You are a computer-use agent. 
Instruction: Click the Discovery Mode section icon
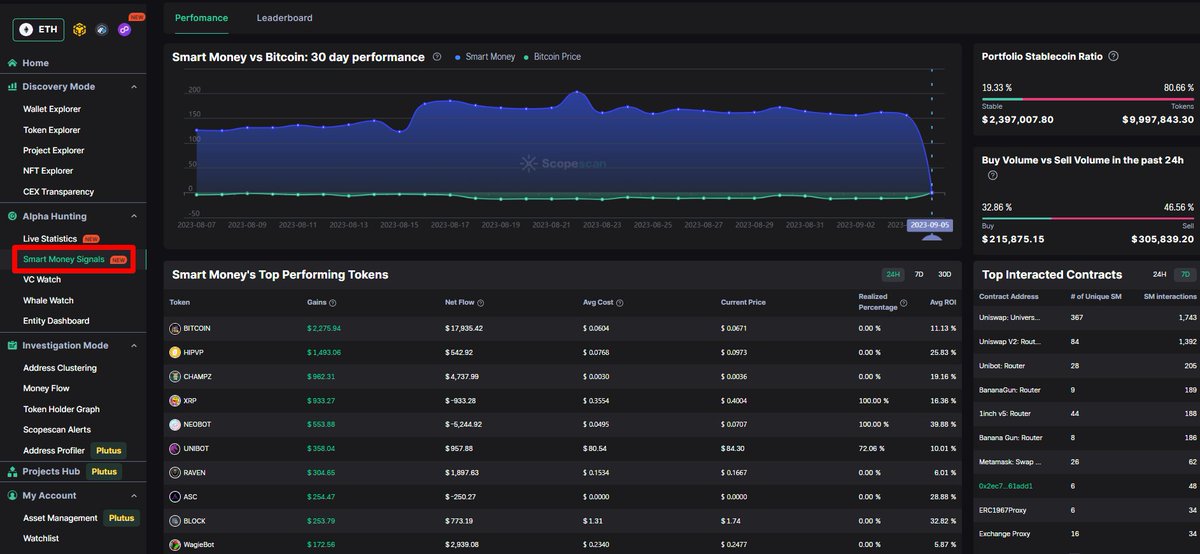point(13,87)
